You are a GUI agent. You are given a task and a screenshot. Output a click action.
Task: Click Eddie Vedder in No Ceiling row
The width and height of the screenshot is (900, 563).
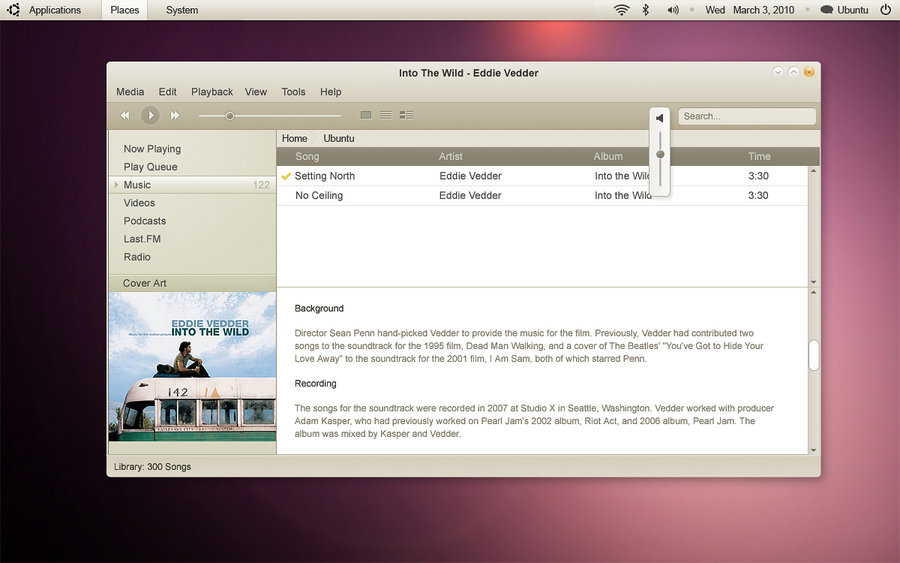tap(470, 196)
